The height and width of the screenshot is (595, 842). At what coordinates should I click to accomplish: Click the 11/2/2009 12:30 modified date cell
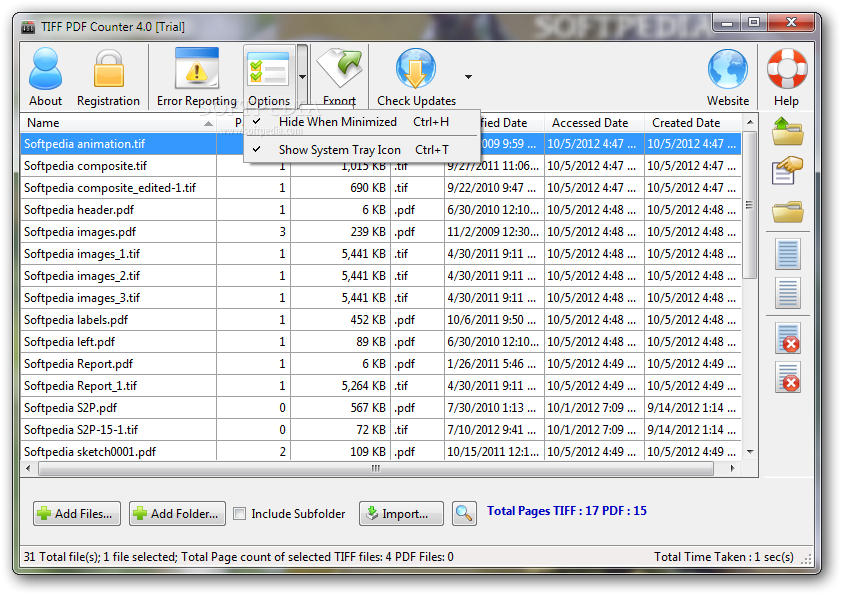tap(493, 232)
